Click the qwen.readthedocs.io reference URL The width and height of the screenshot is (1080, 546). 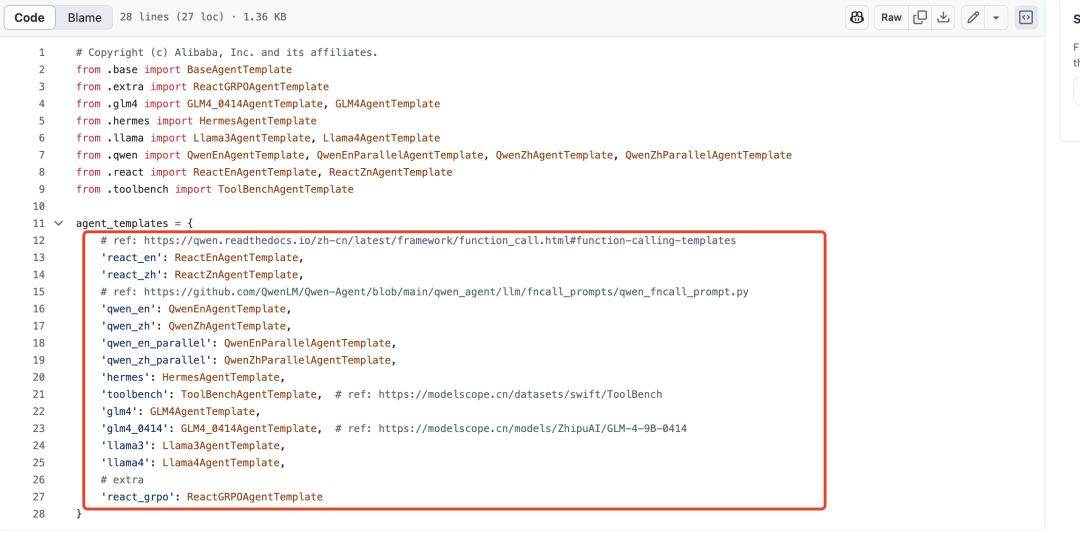click(x=440, y=240)
